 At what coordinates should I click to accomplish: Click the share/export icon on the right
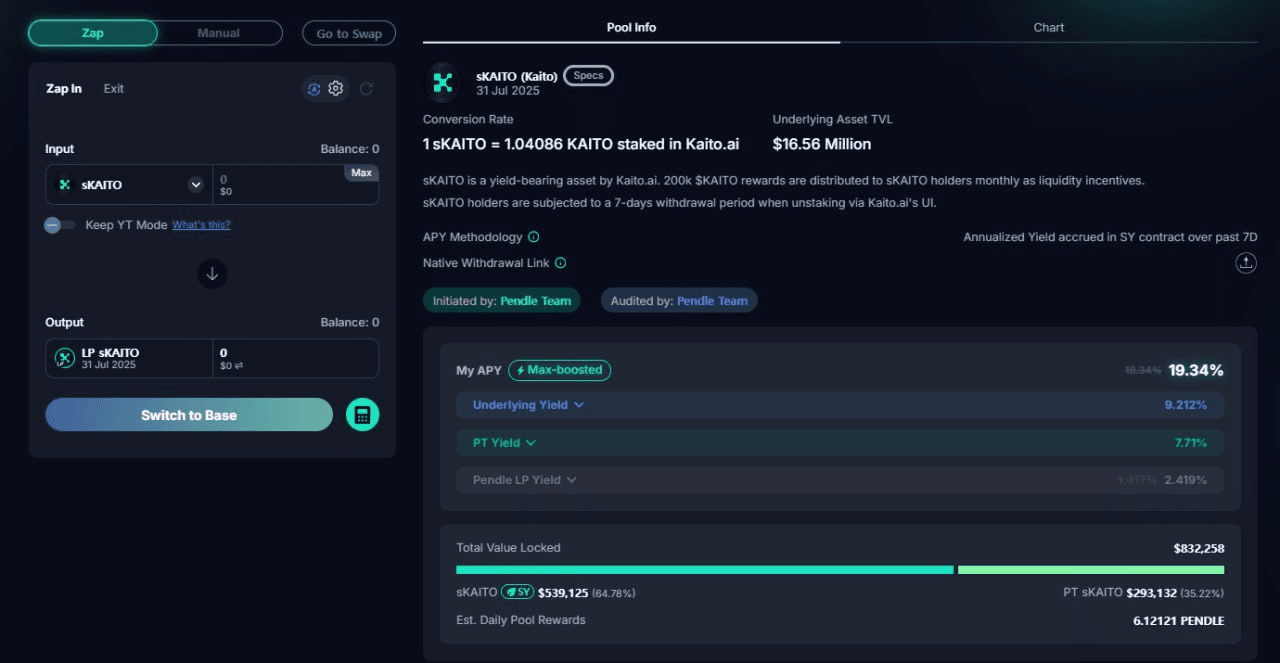(x=1246, y=263)
